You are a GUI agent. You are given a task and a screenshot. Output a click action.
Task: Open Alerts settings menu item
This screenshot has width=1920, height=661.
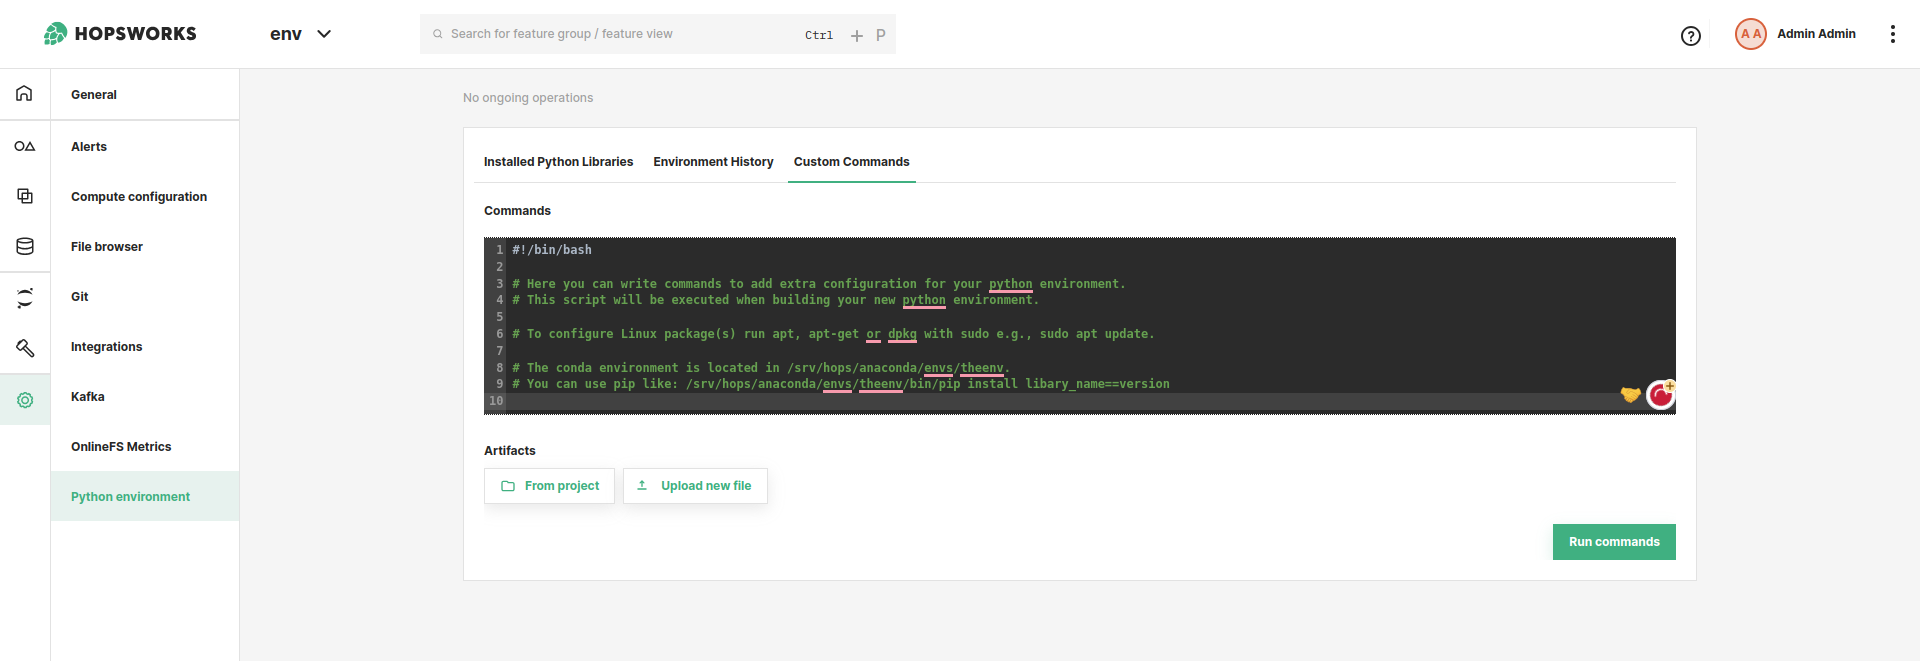[x=145, y=147]
